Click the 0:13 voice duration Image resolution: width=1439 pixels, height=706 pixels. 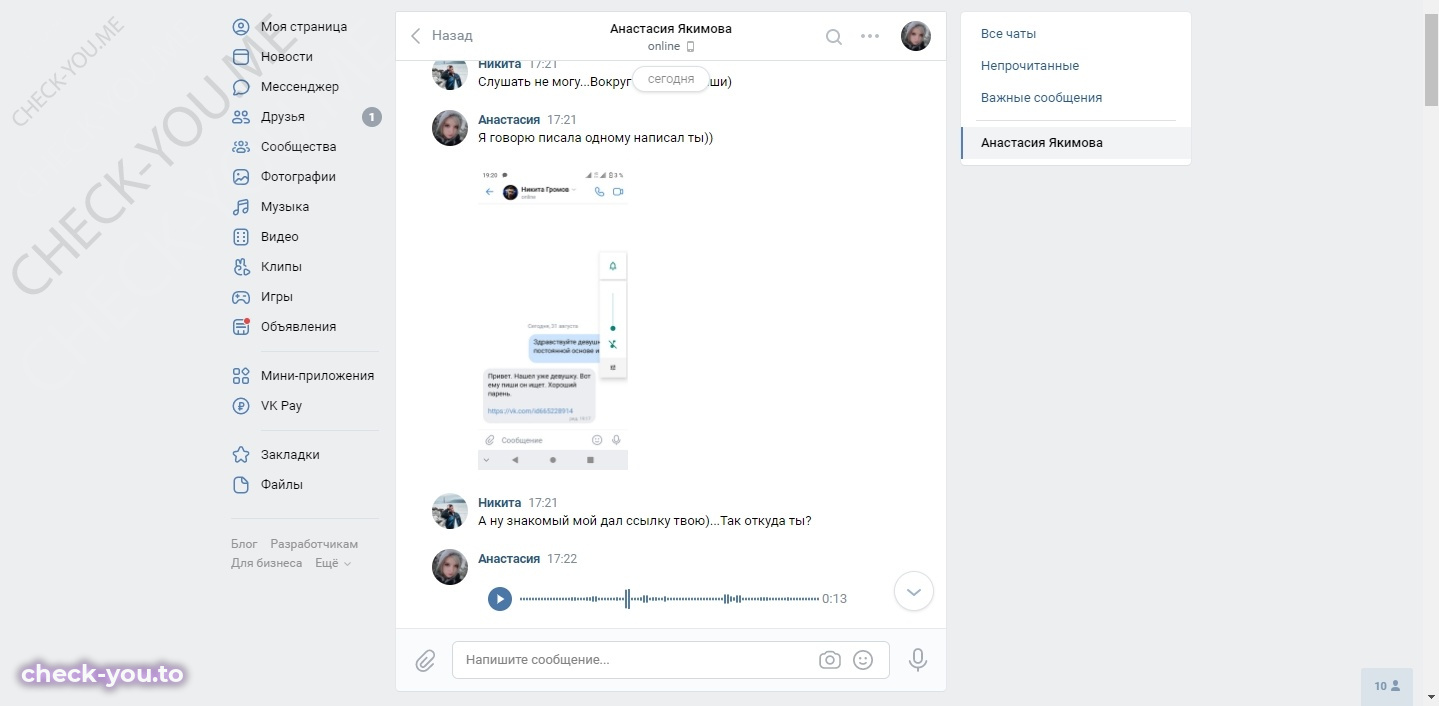pyautogui.click(x=834, y=599)
